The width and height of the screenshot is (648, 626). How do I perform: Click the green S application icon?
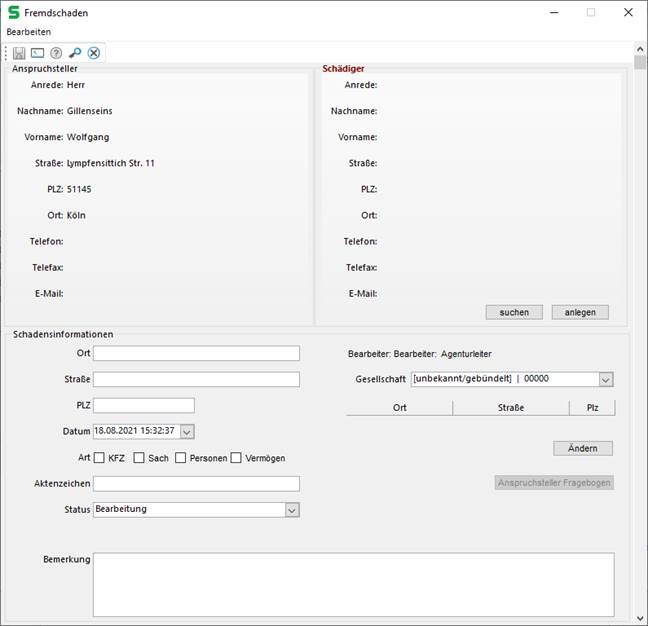13,13
